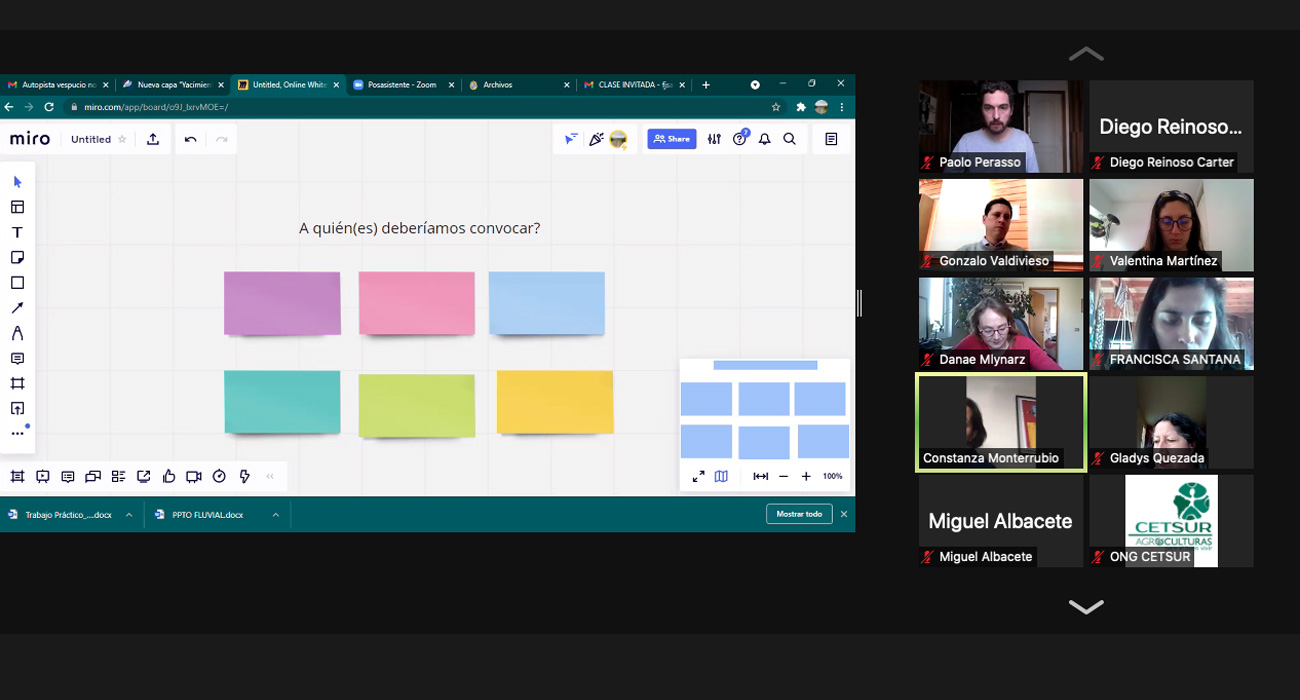Open board settings sliders icon
This screenshot has height=700, width=1300.
(714, 139)
